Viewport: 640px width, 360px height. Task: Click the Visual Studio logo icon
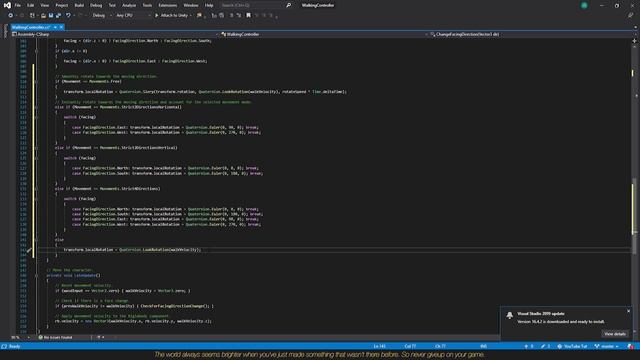[x=7, y=5]
